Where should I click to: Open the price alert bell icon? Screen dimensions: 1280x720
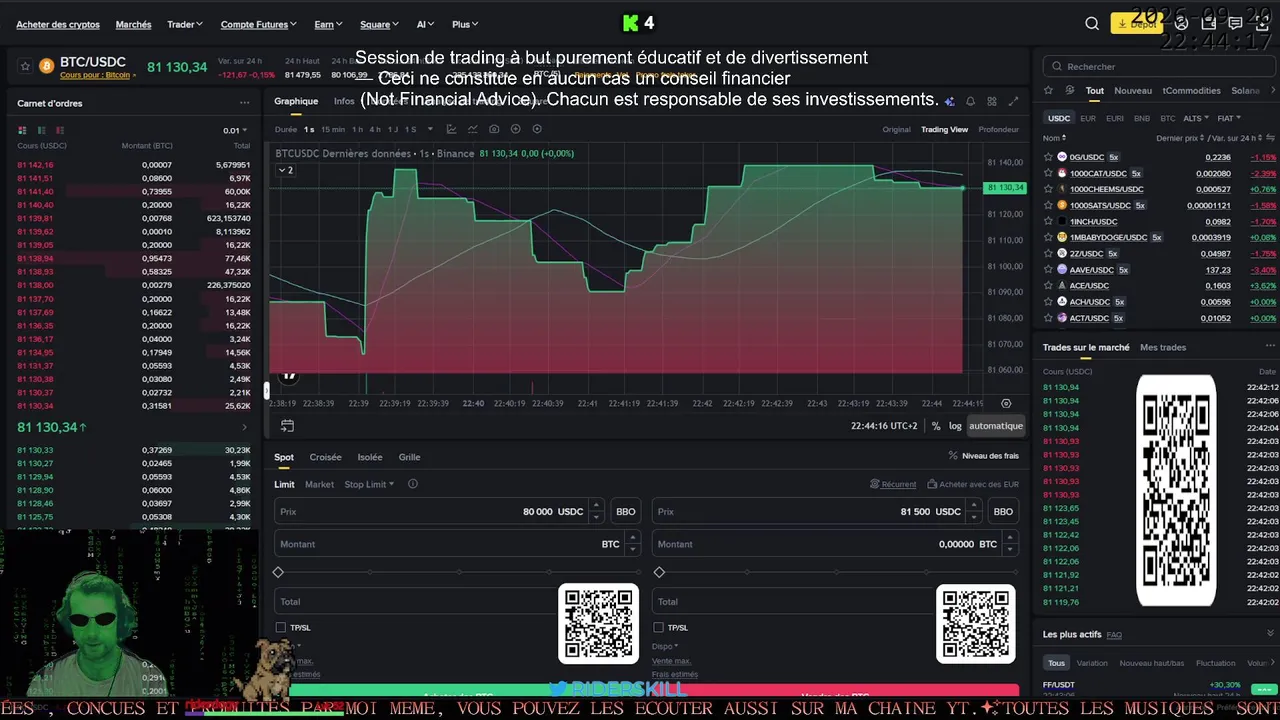(x=970, y=101)
